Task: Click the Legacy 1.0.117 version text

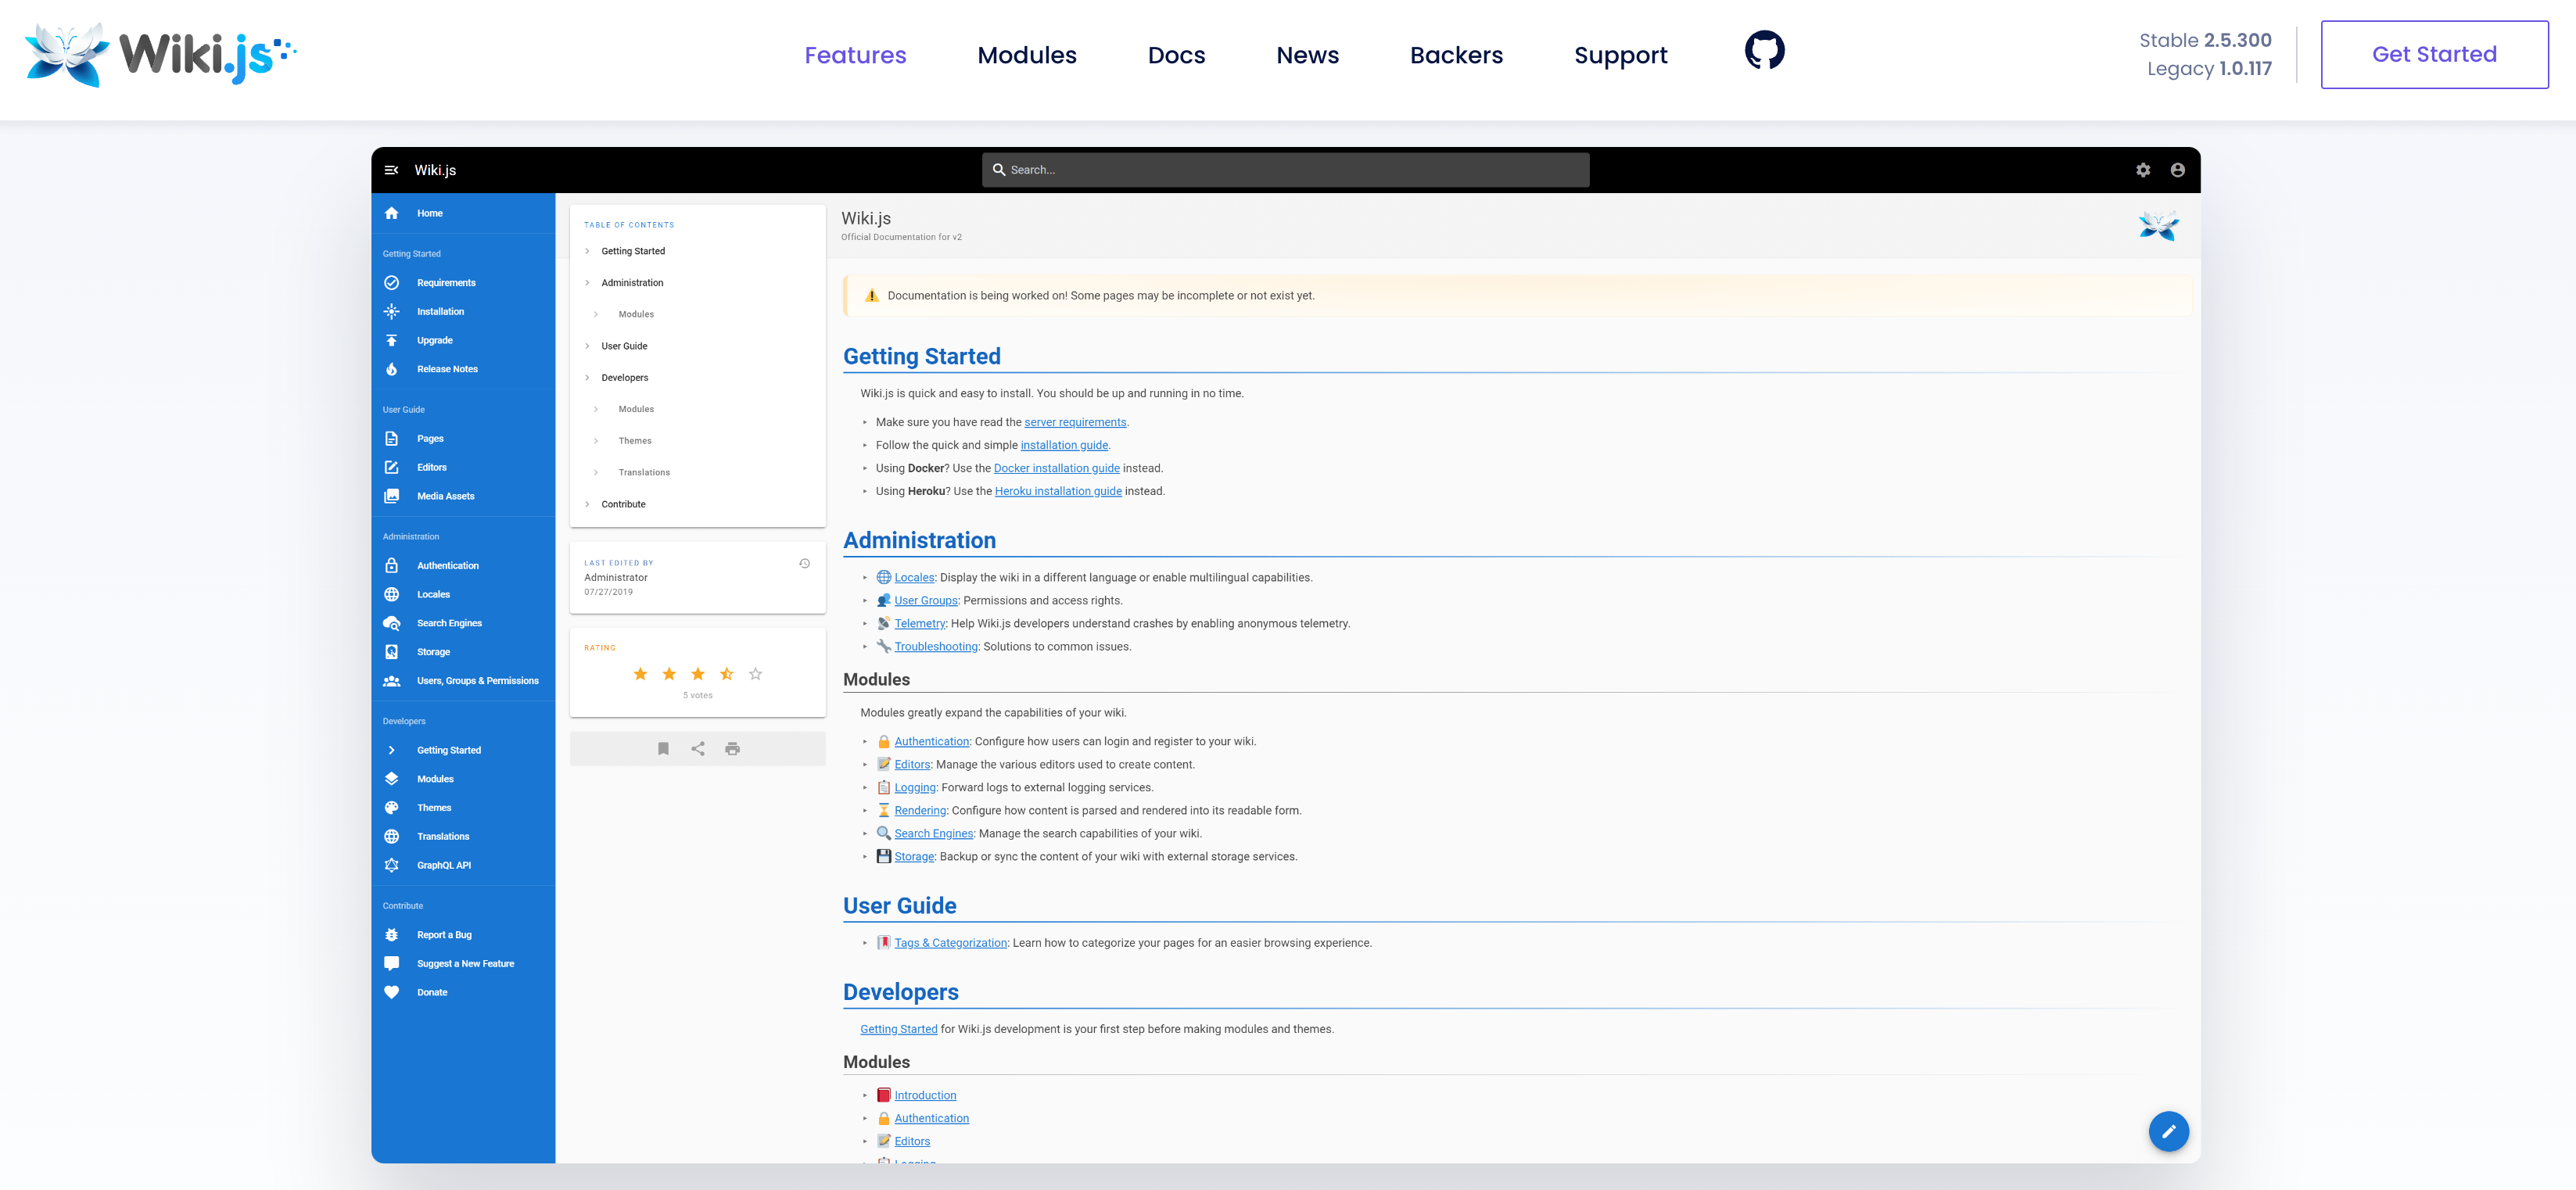Action: [2209, 69]
